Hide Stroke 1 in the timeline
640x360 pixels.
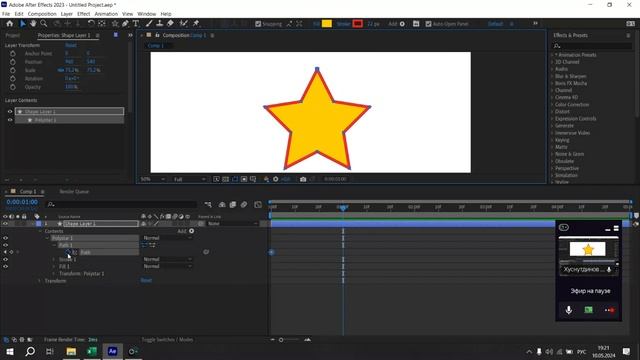pos(5,259)
